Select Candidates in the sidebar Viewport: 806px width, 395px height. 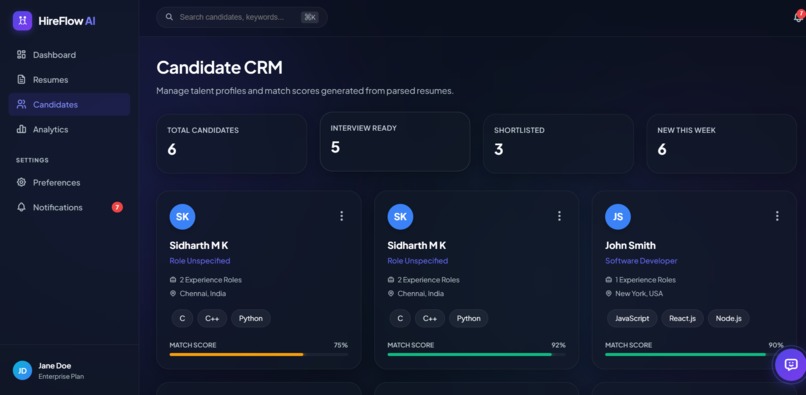pos(69,104)
